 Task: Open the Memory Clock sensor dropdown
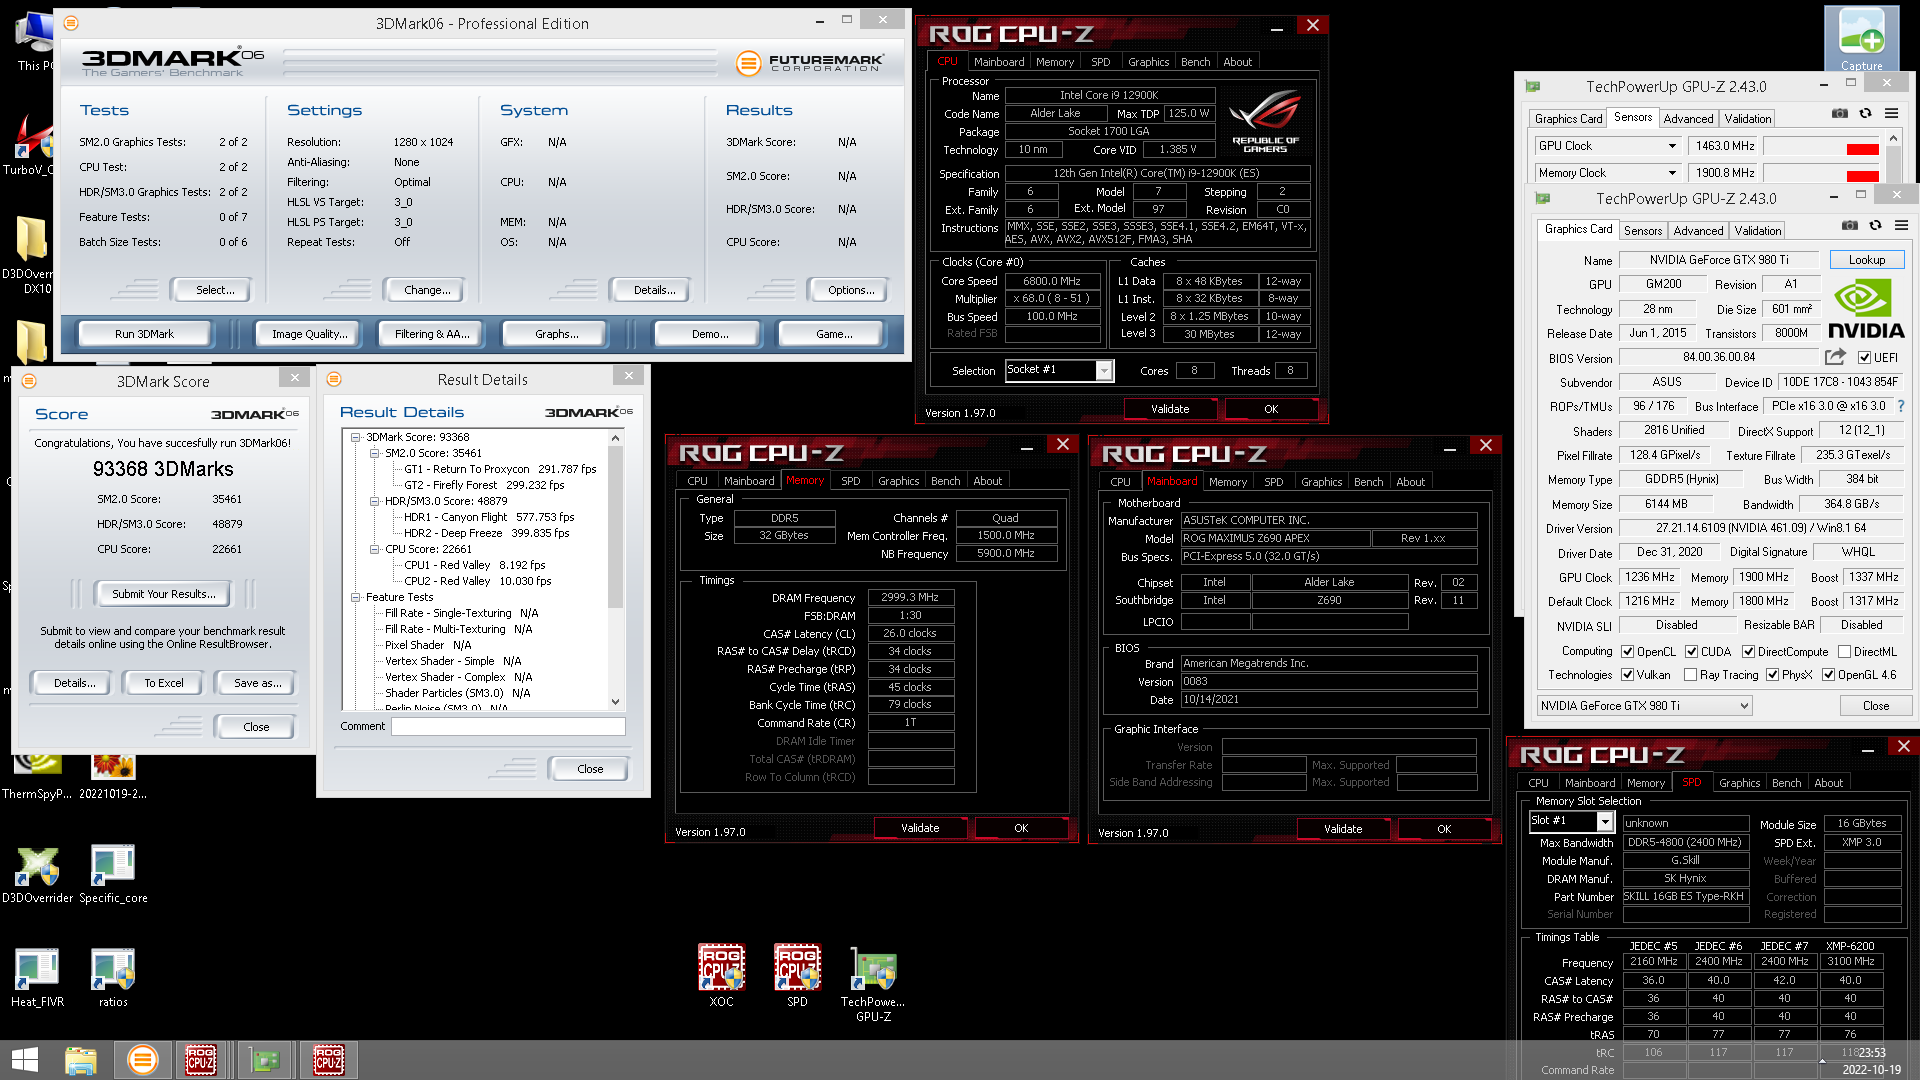click(x=1672, y=173)
